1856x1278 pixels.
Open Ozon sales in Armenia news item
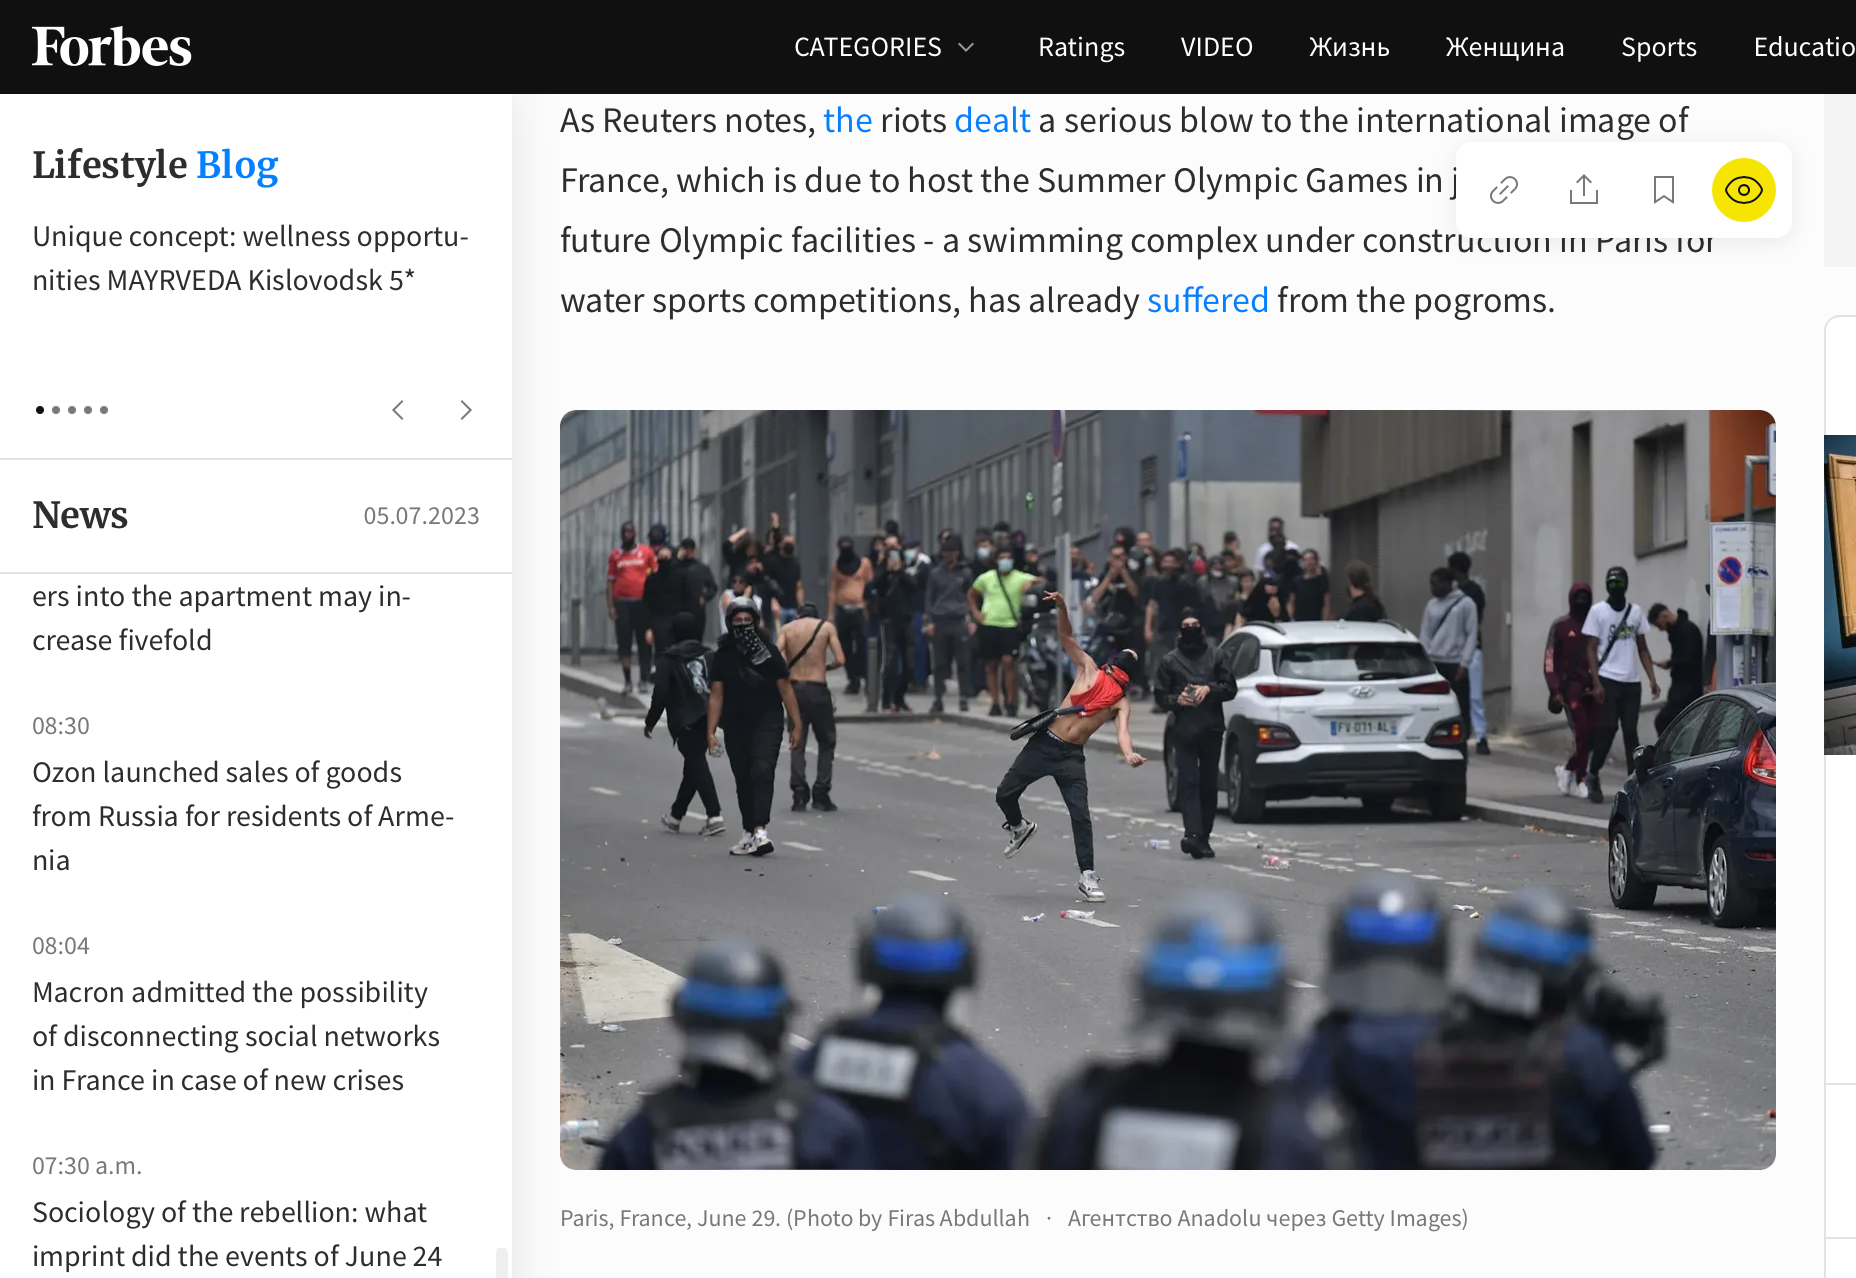(x=243, y=816)
